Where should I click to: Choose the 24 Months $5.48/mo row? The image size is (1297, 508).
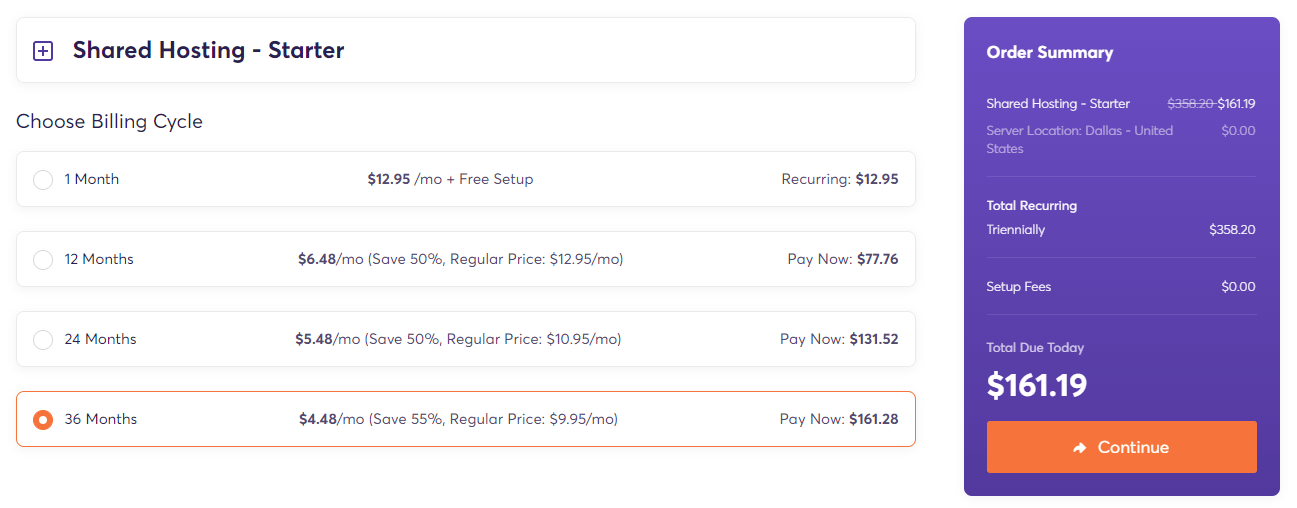[466, 339]
